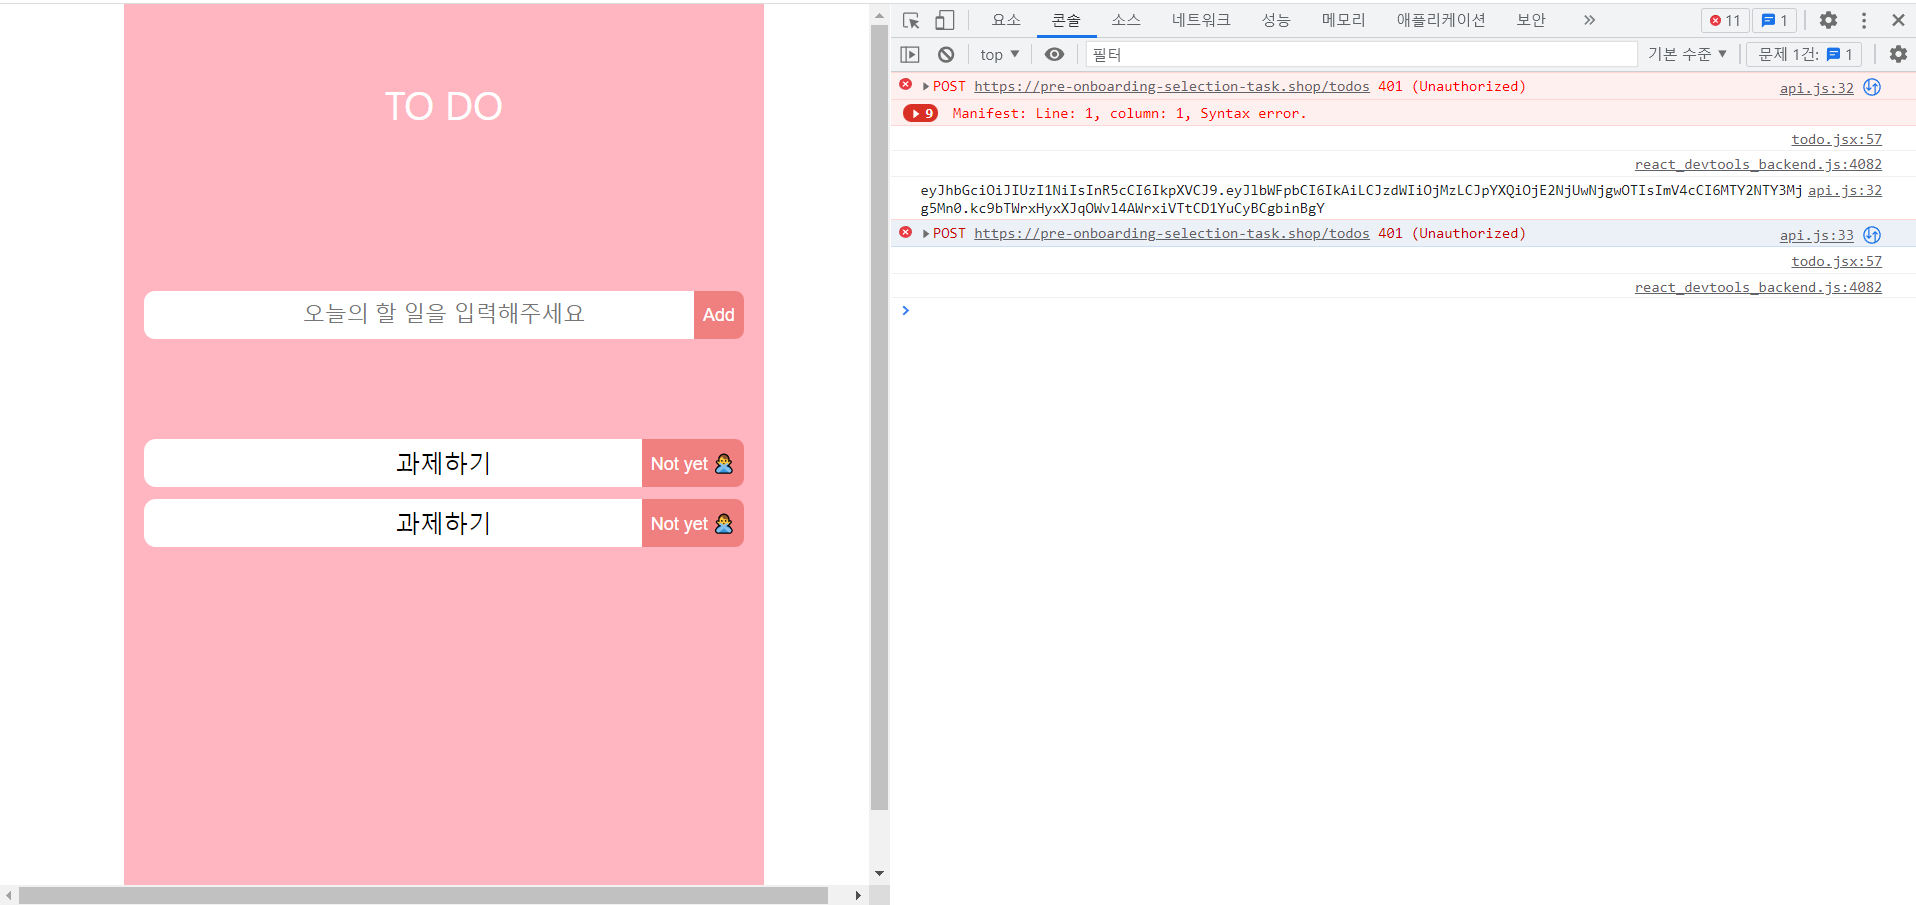Image resolution: width=1916 pixels, height=905 pixels.
Task: Open the first todo.jsx:57 source link
Action: pos(1836,139)
